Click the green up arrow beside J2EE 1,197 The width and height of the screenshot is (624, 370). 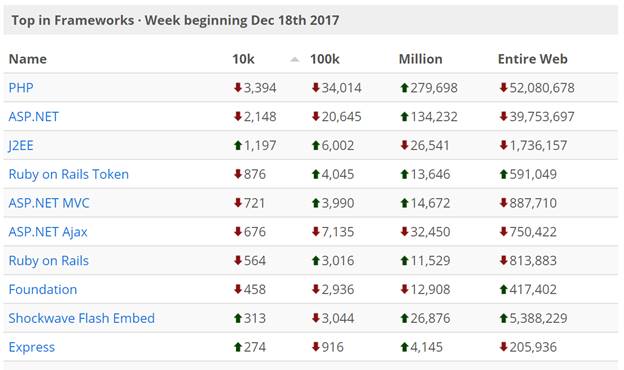tap(238, 145)
